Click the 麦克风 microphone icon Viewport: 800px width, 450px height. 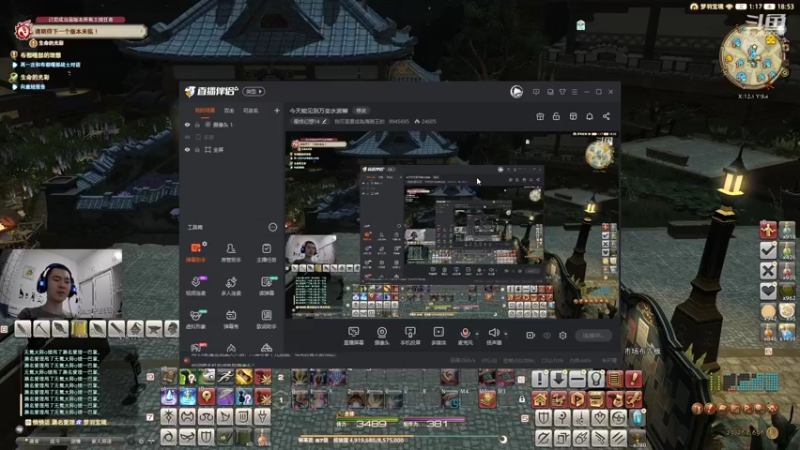[x=465, y=333]
